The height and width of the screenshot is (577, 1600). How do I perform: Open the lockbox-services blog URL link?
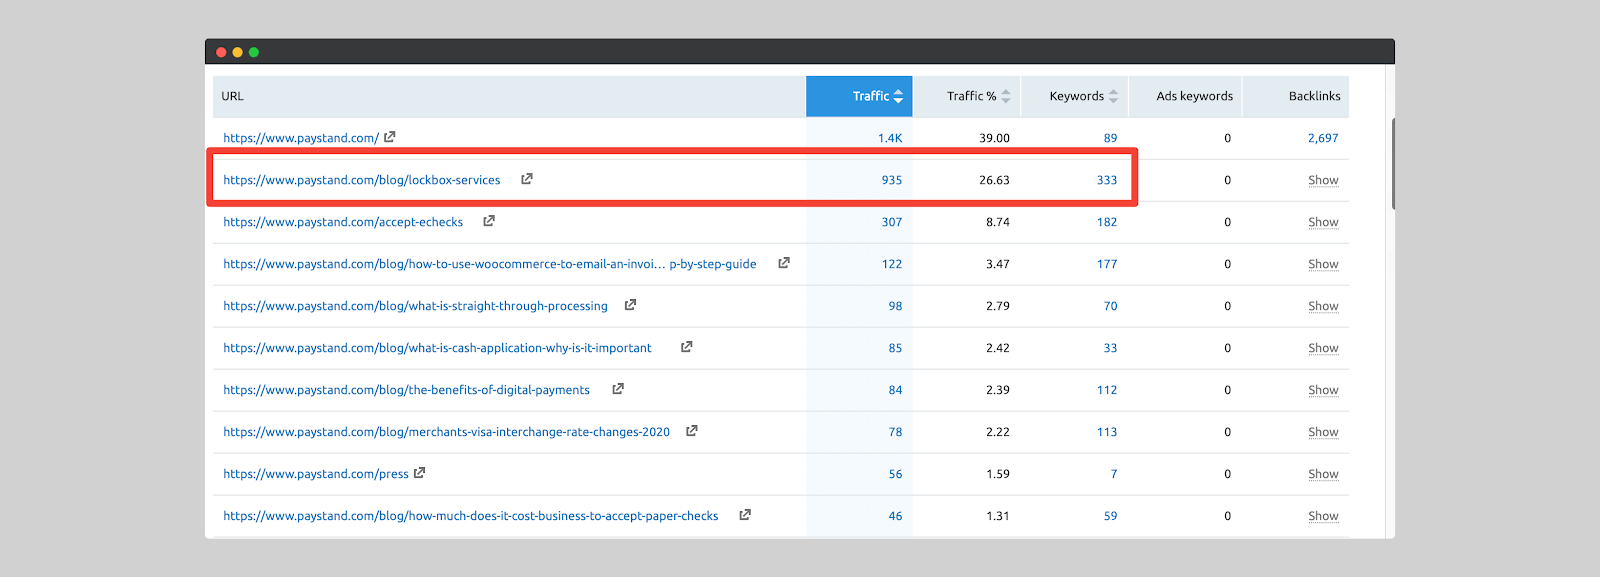[x=361, y=180]
